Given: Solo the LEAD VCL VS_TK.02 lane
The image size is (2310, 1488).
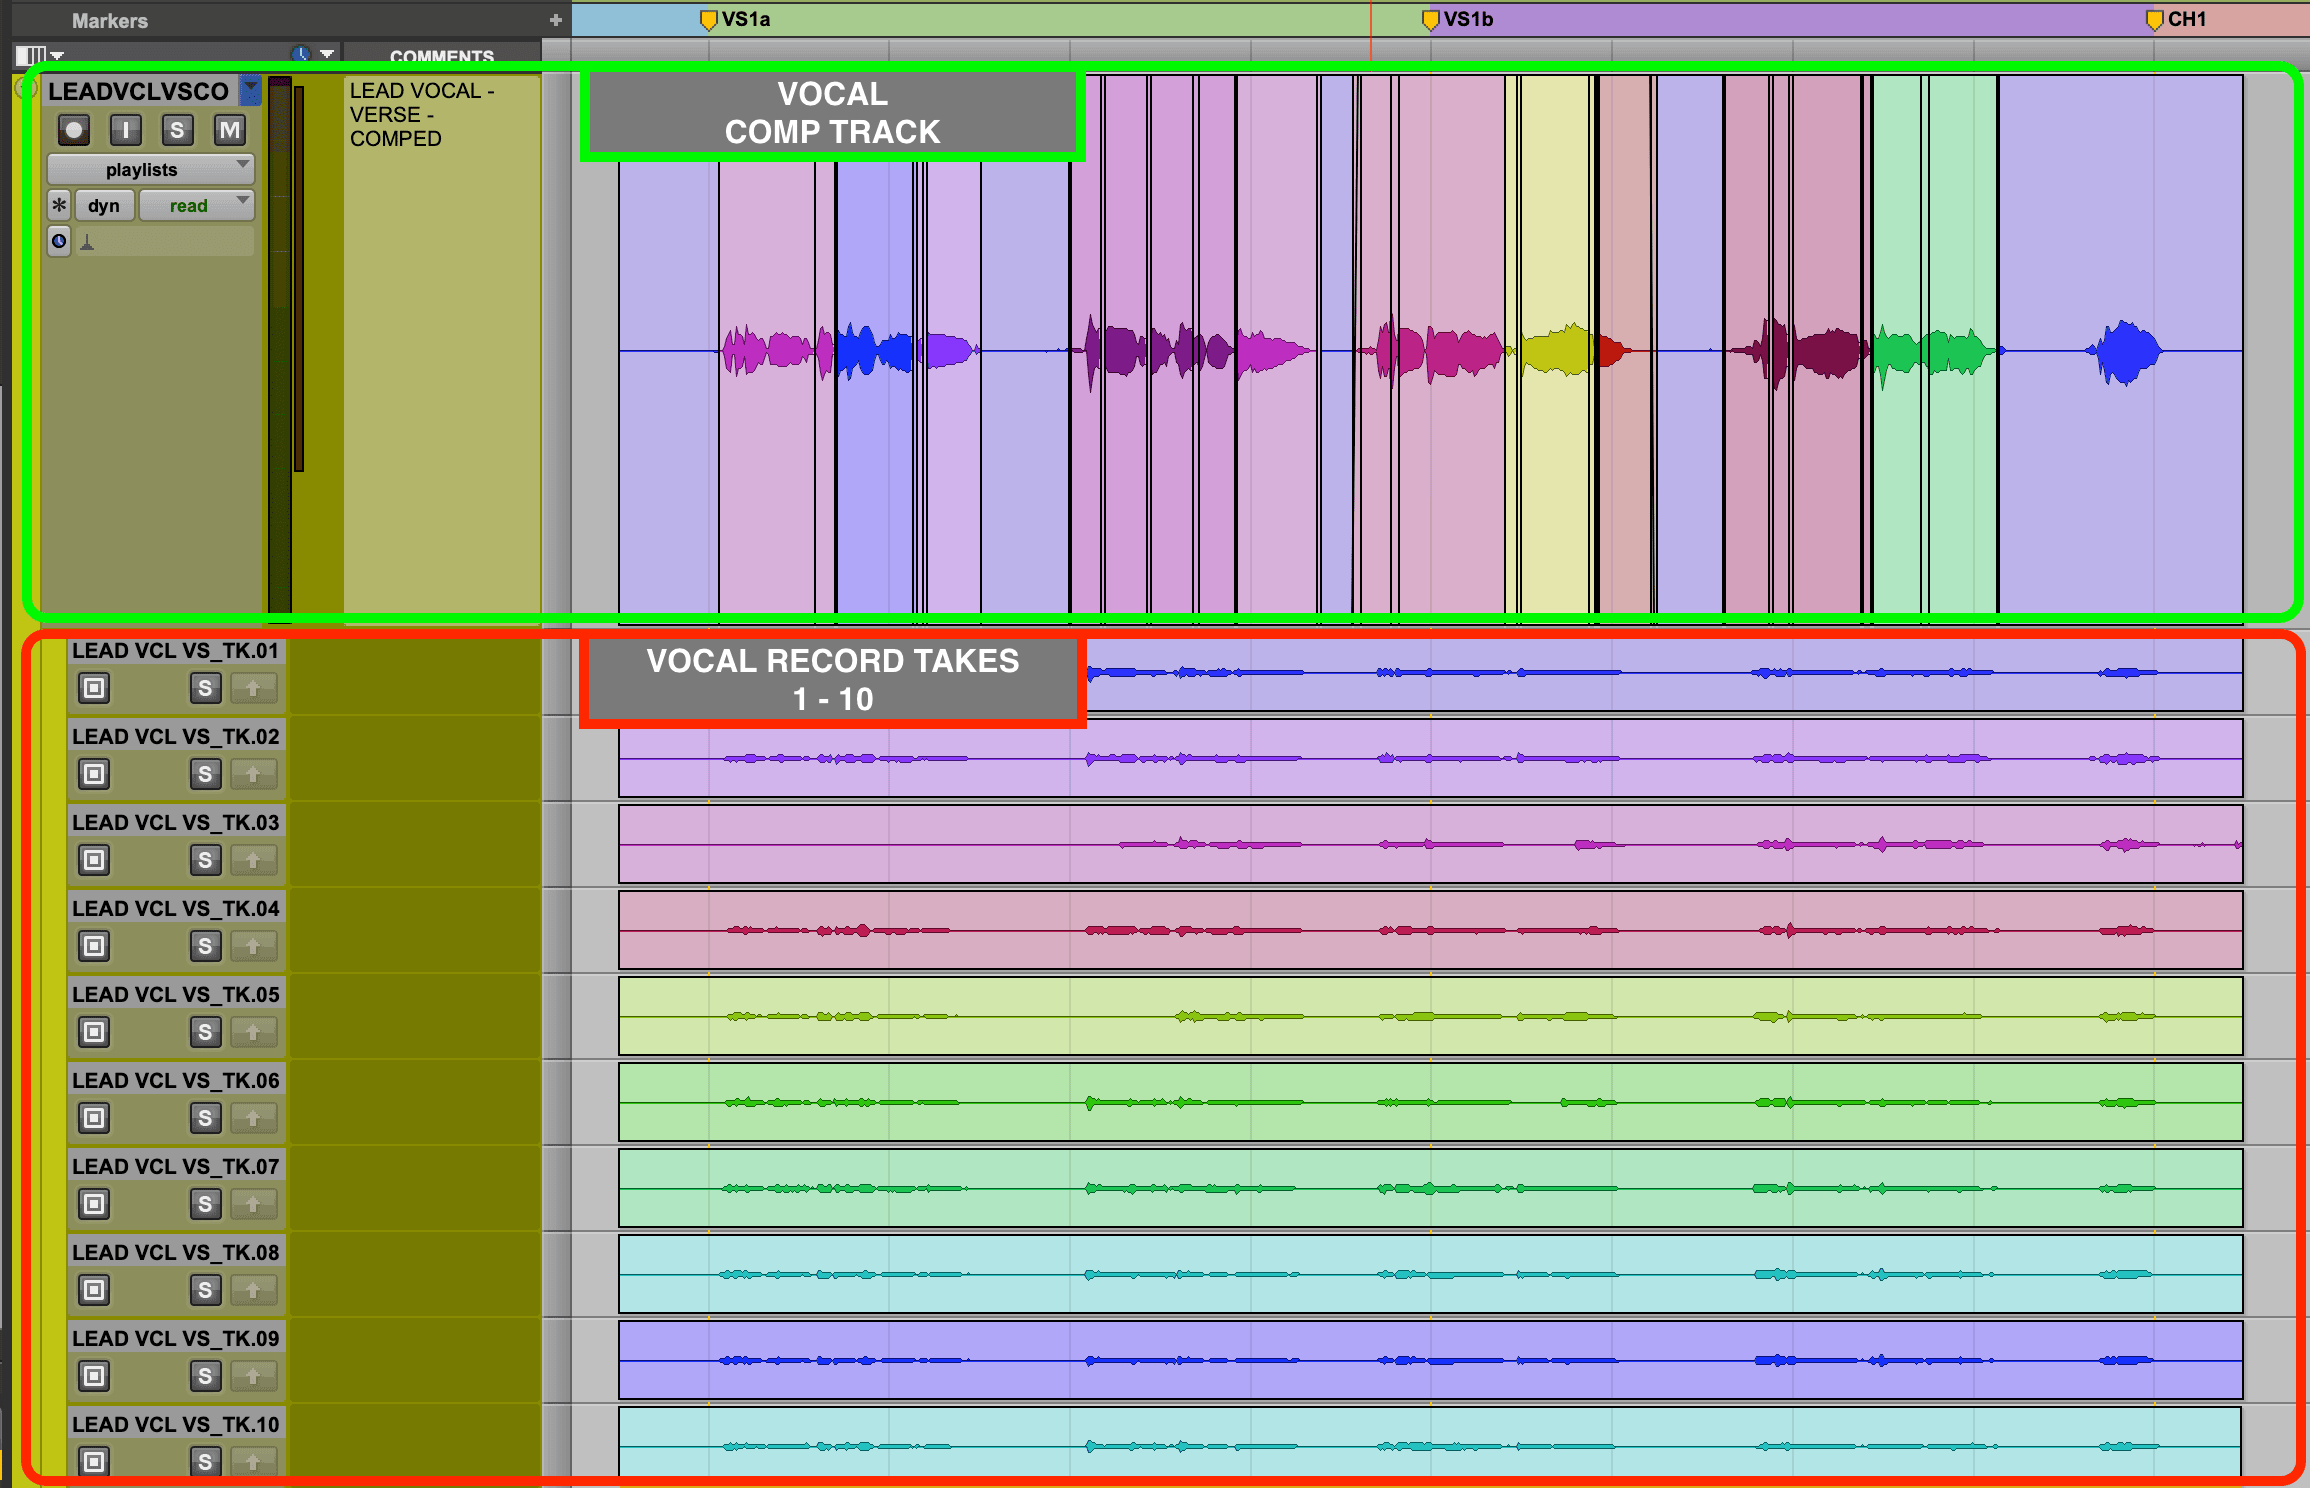Looking at the screenshot, I should (205, 774).
